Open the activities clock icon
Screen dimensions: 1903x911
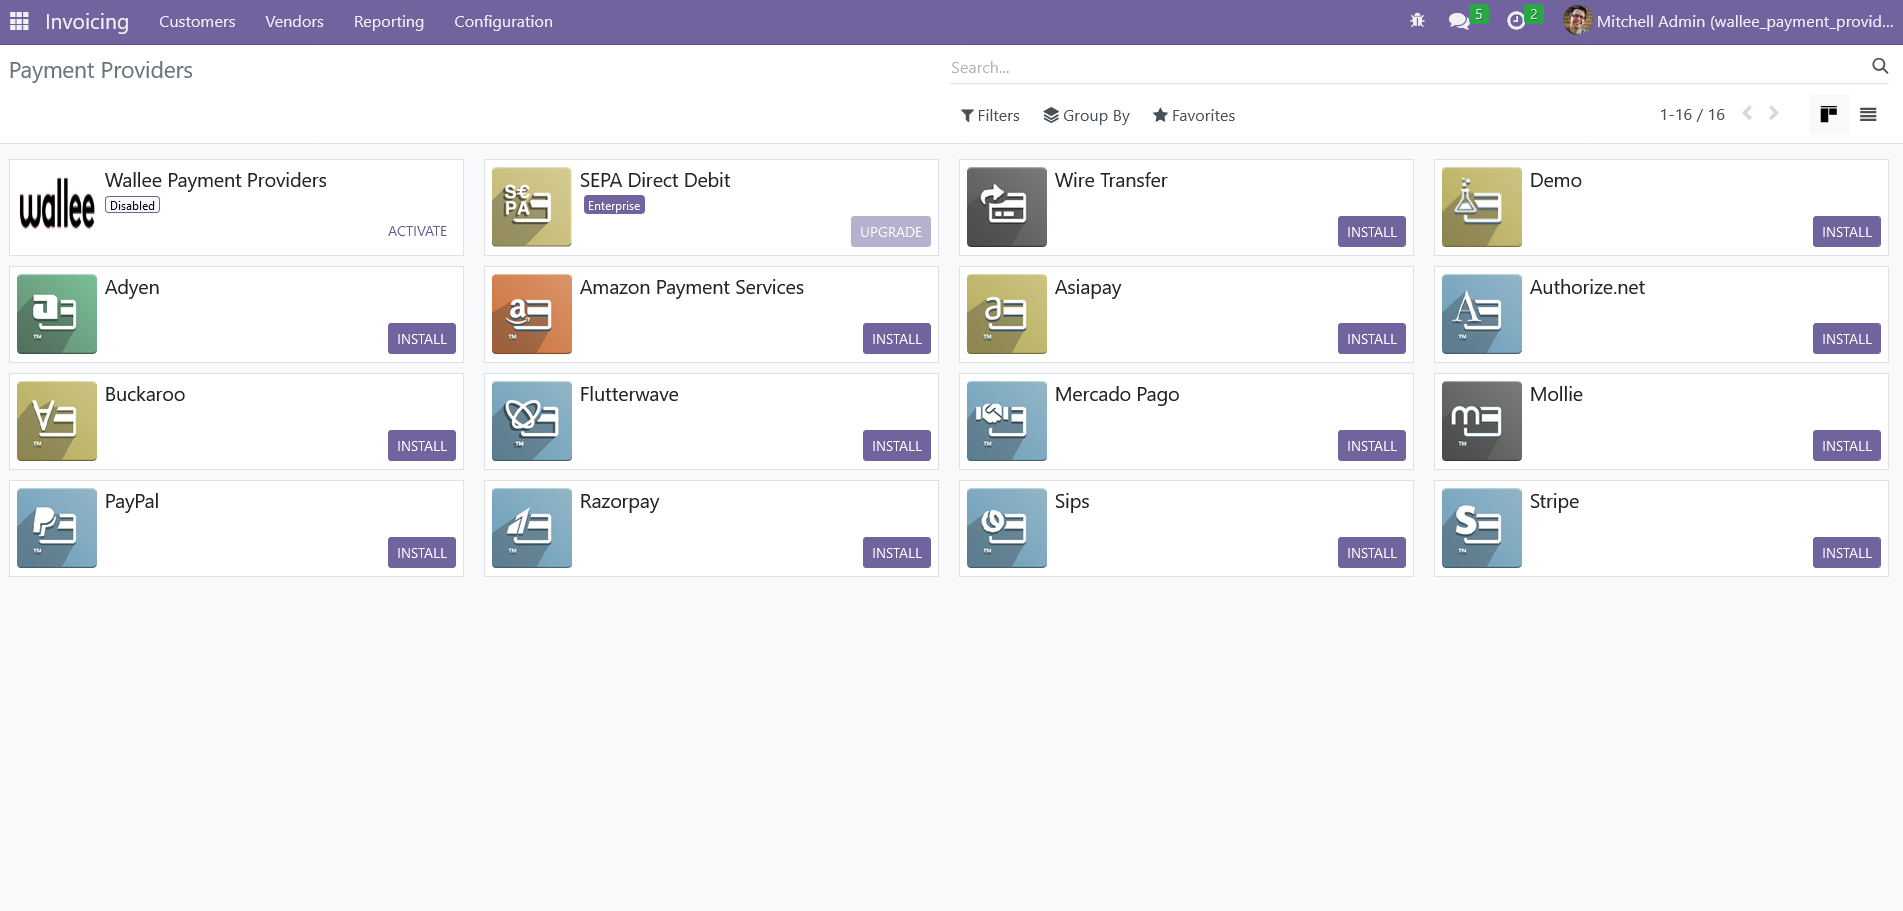click(1516, 21)
